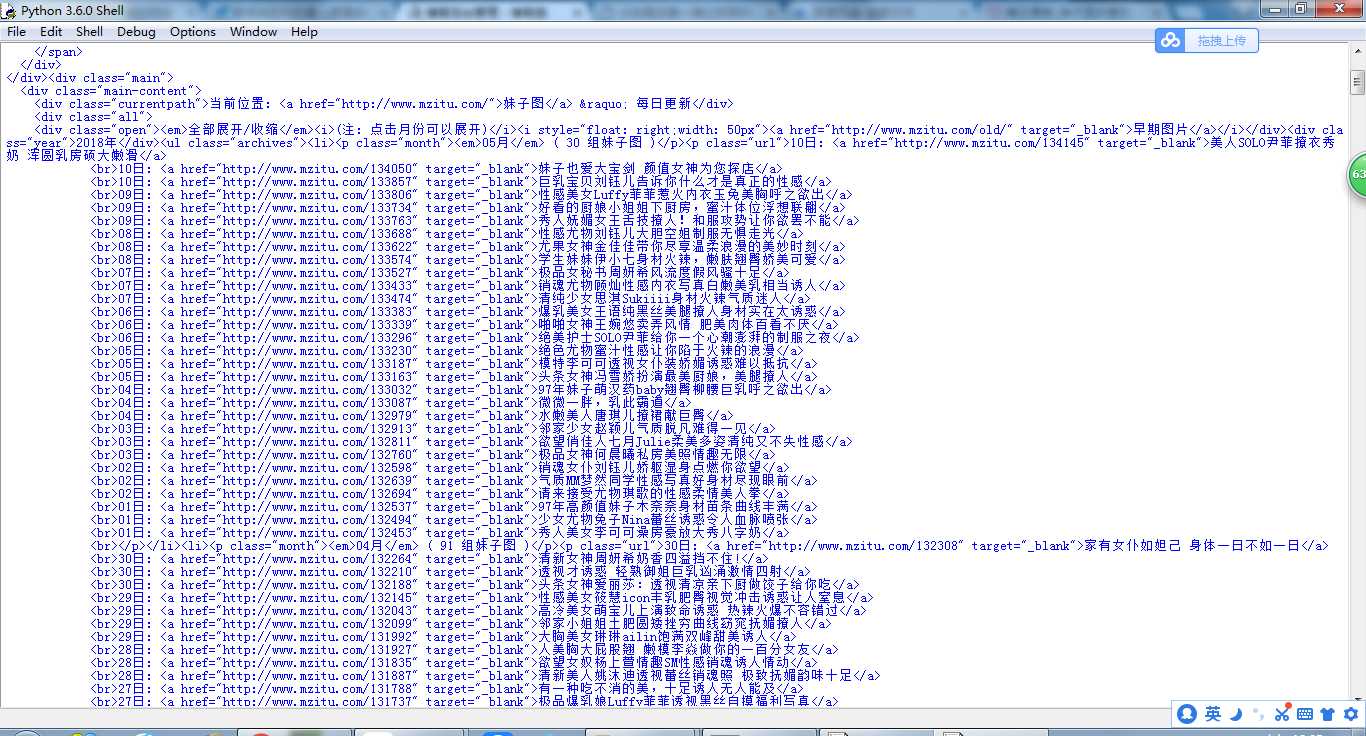Click URL text ending 131992
This screenshot has height=736, width=1366.
point(317,637)
